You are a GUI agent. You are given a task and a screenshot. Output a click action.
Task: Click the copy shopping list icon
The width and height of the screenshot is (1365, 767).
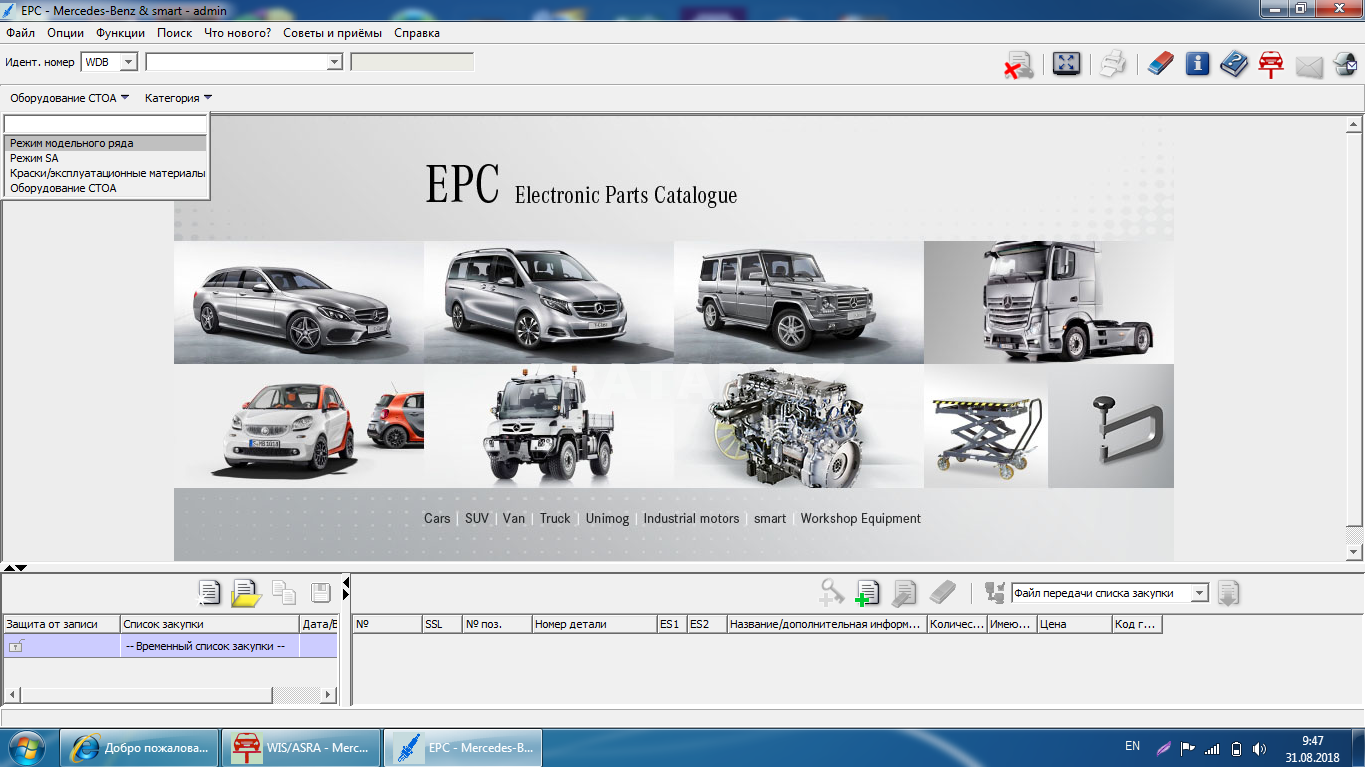click(284, 592)
